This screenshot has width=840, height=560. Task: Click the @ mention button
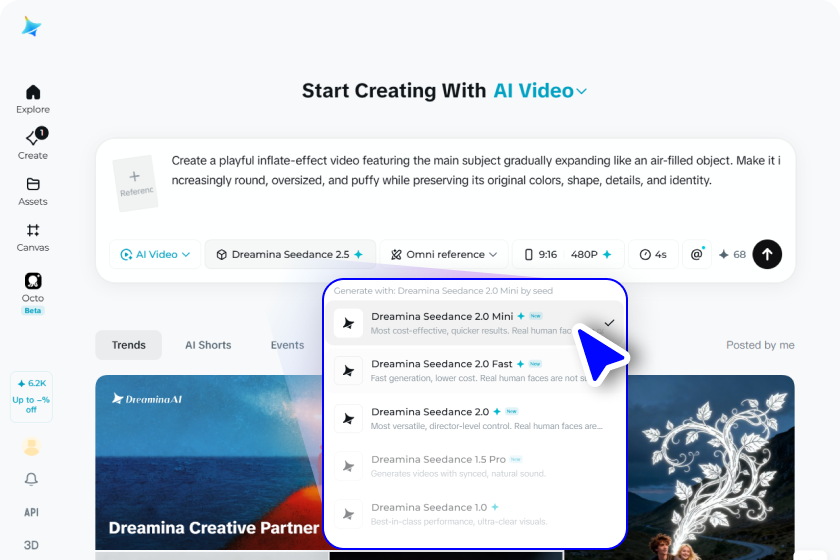coord(696,255)
